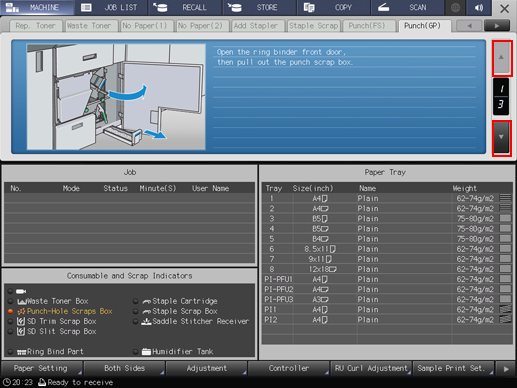Open the Staple Scrap guidance tab
The width and height of the screenshot is (517, 388).
coord(313,26)
